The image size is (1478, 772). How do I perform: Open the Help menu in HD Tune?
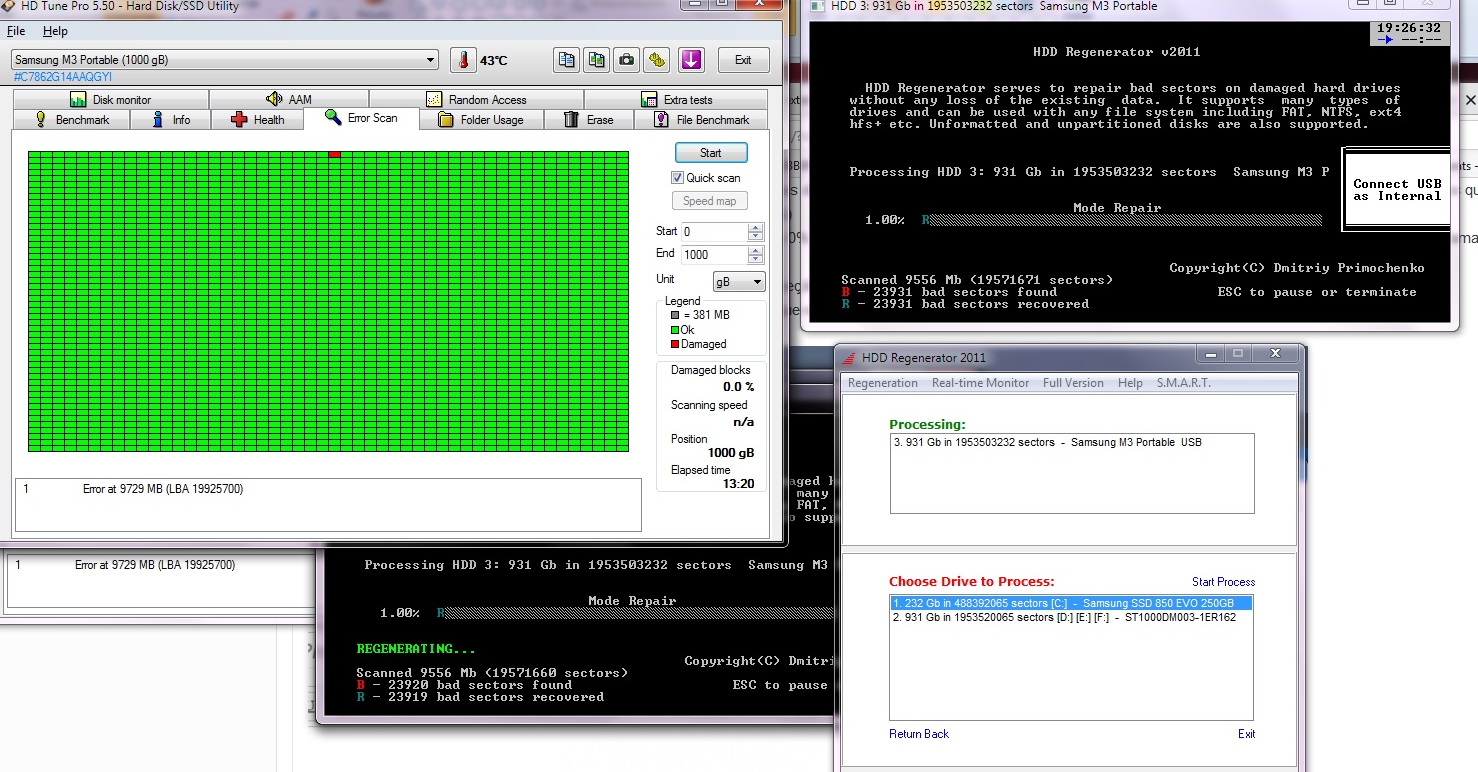point(55,31)
